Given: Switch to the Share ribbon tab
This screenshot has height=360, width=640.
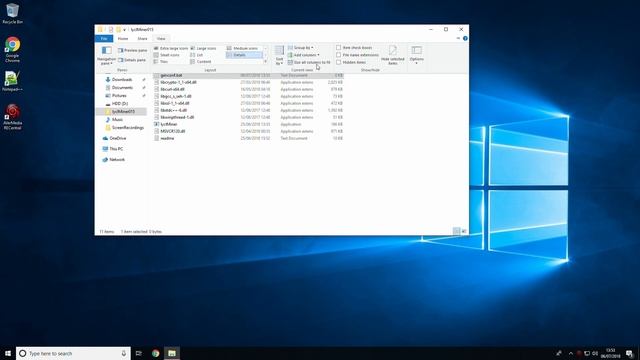Looking at the screenshot, I should [x=142, y=38].
